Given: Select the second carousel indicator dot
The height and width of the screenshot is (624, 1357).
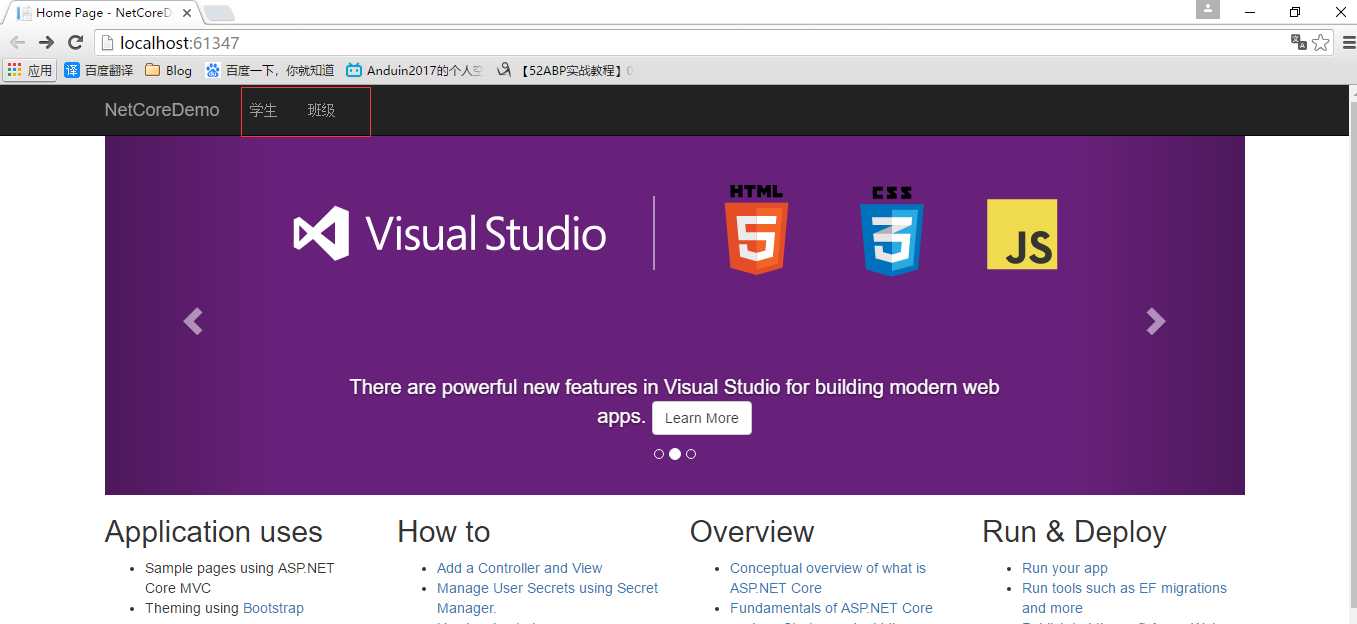Looking at the screenshot, I should 675,454.
